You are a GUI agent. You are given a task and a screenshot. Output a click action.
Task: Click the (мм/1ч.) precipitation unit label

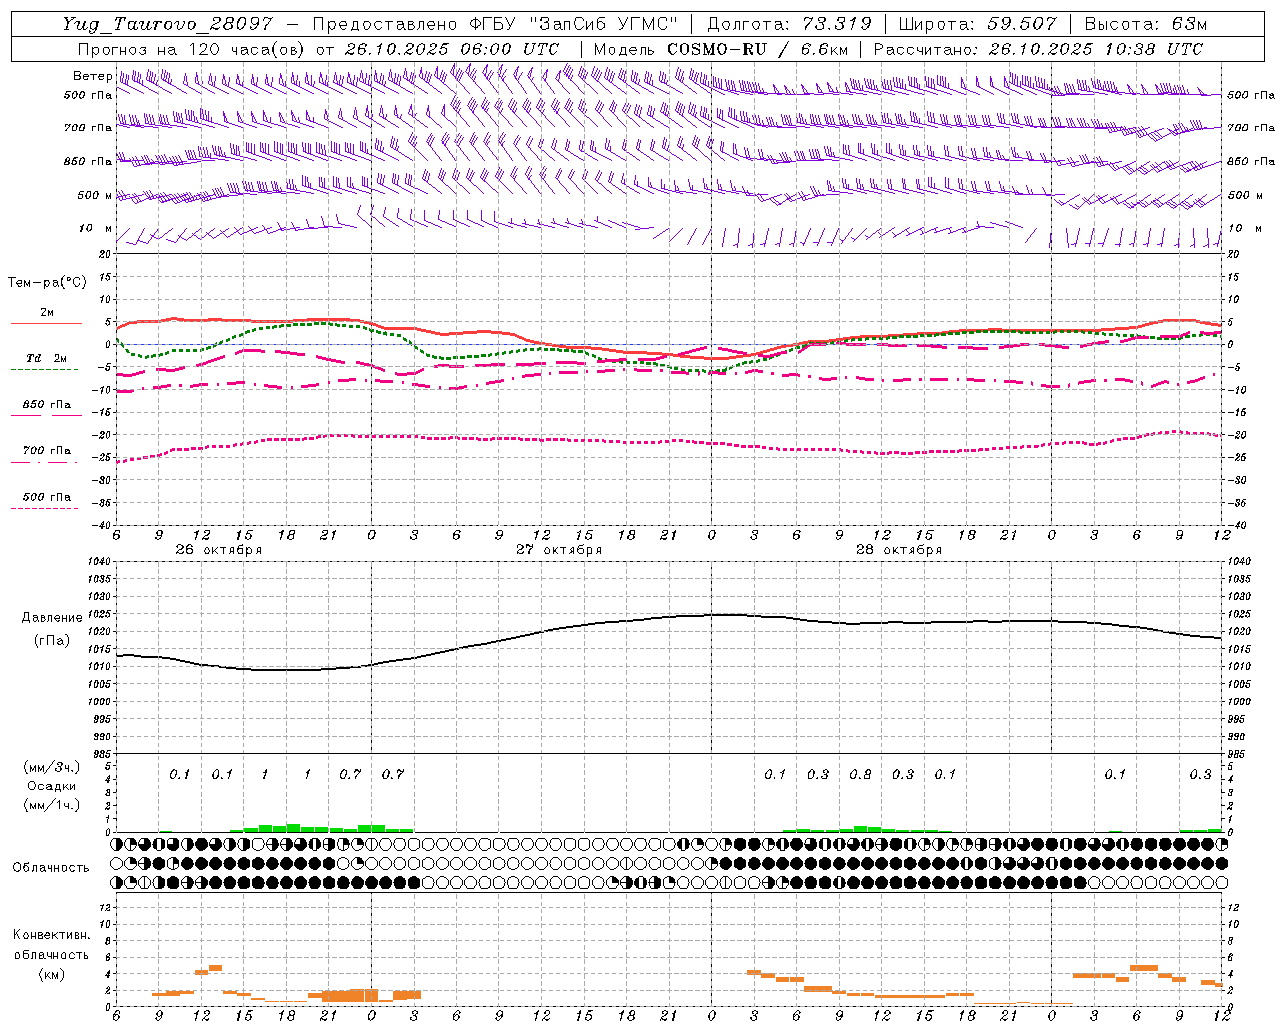[52, 805]
